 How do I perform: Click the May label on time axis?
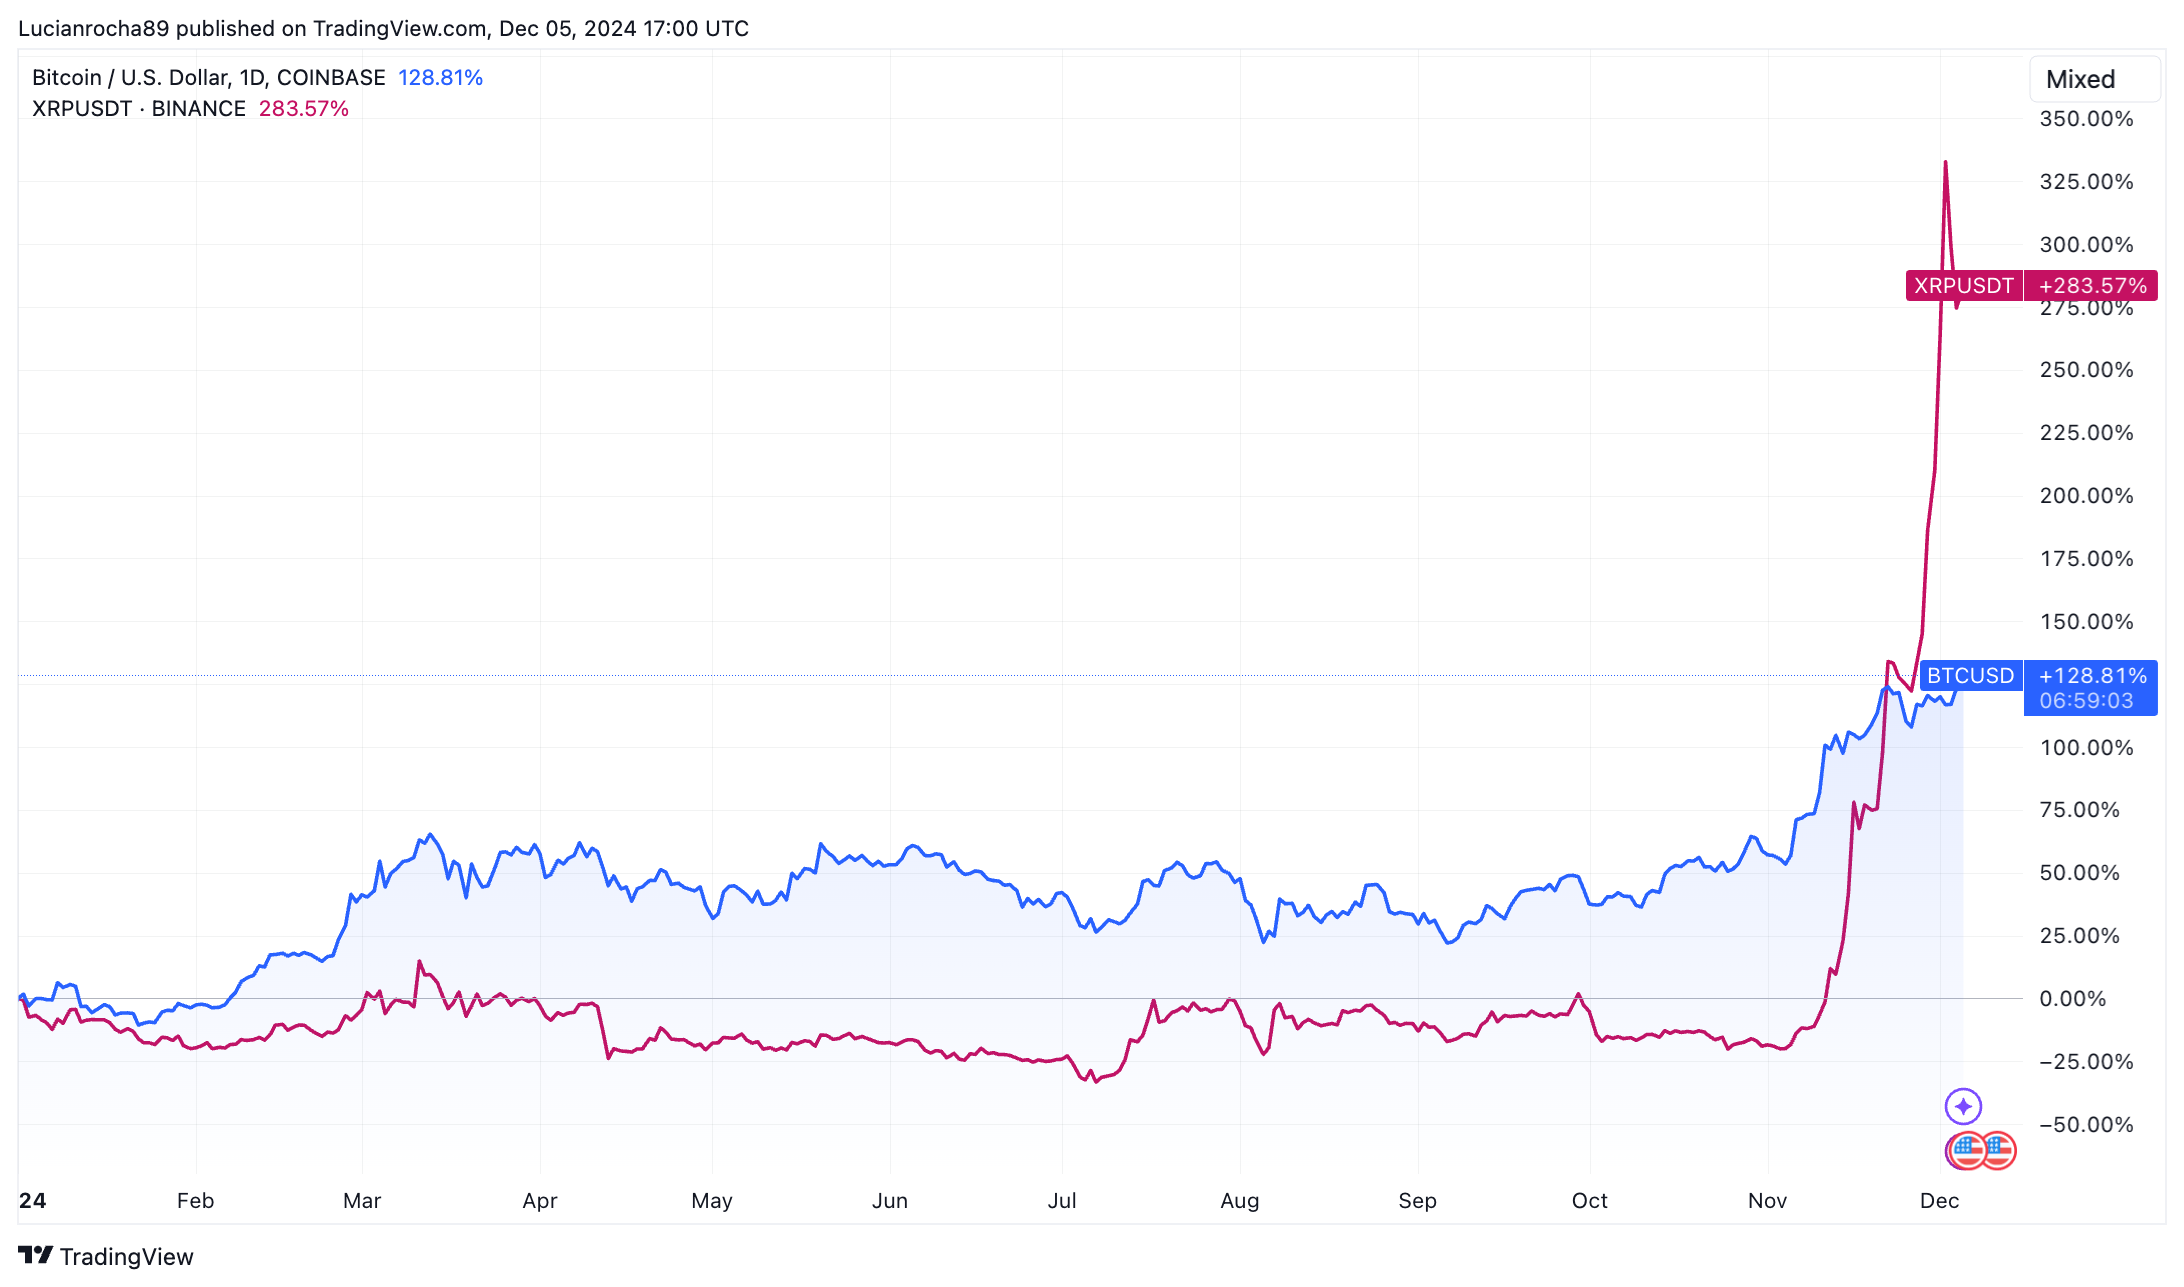click(x=712, y=1201)
